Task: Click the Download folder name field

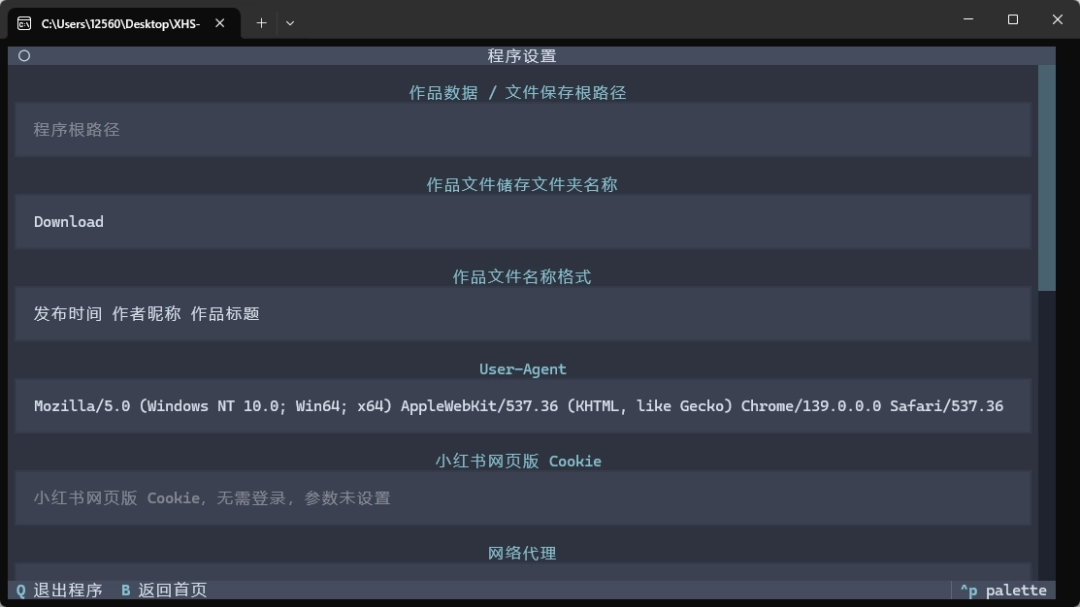Action: [x=520, y=221]
